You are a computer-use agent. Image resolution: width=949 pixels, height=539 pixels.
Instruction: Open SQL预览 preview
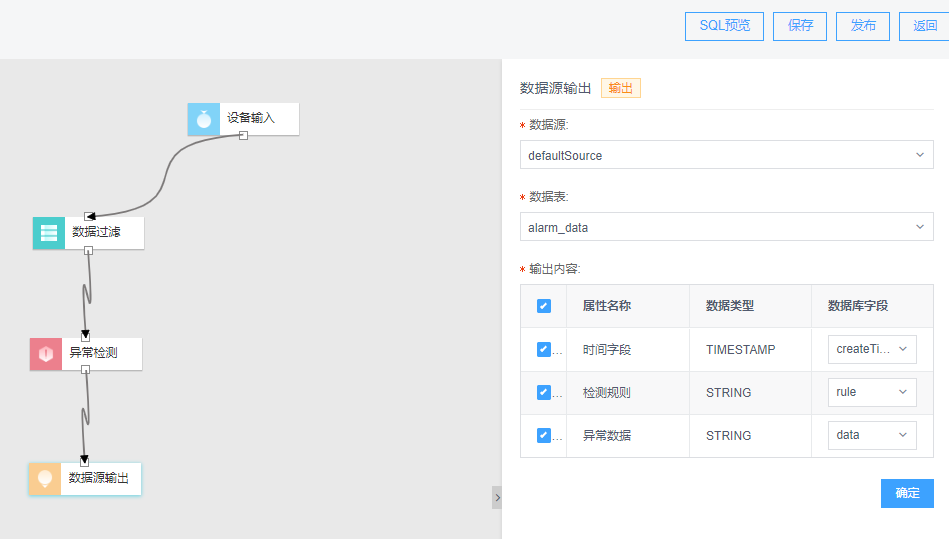click(724, 26)
